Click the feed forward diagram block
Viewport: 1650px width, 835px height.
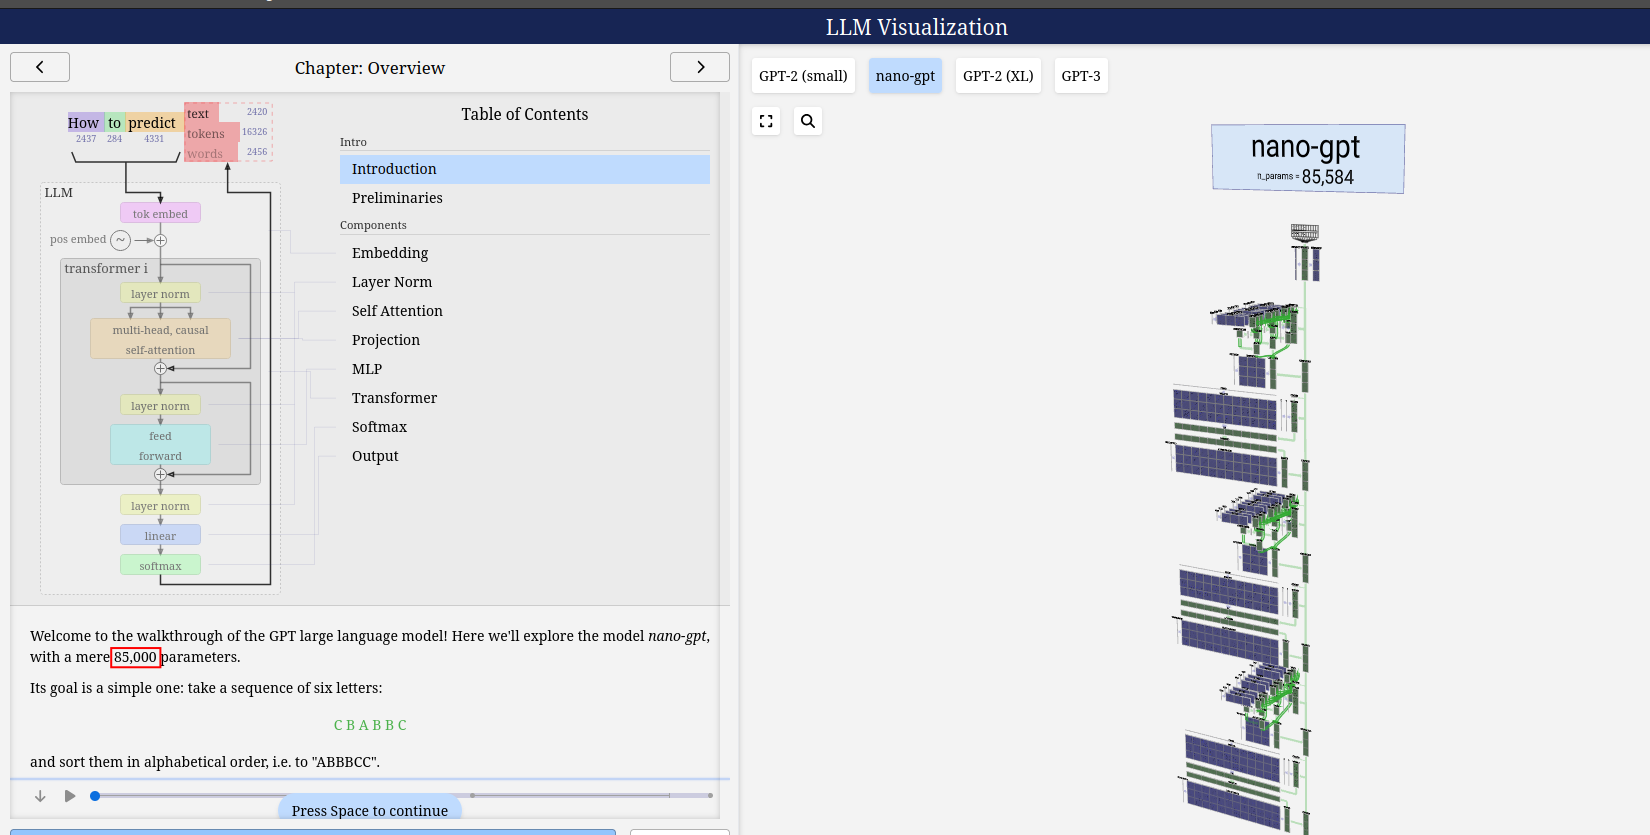[160, 445]
